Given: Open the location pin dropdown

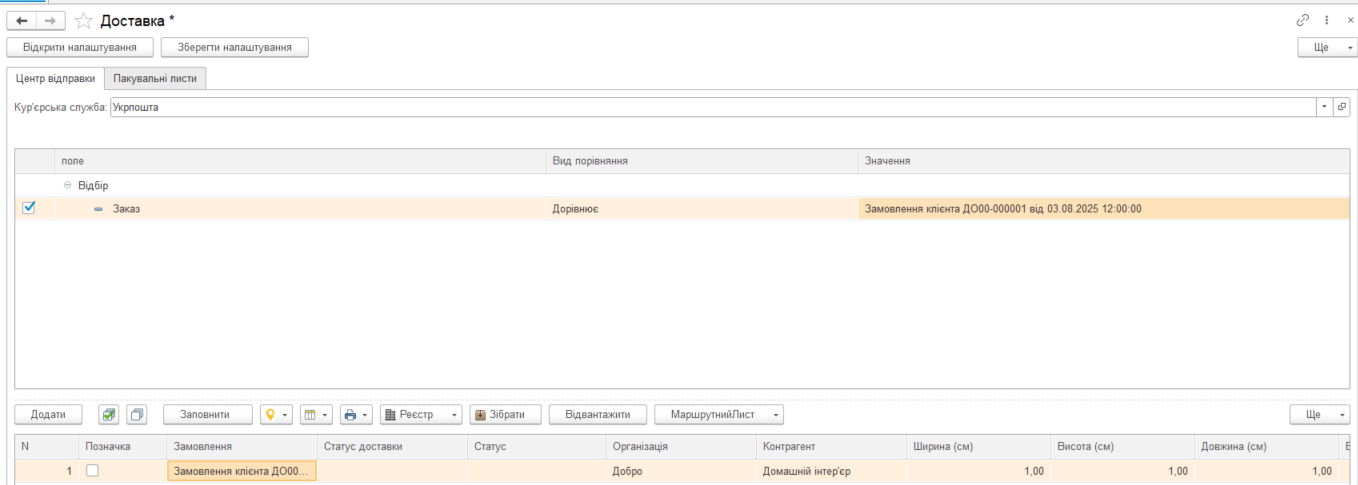Looking at the screenshot, I should (275, 414).
